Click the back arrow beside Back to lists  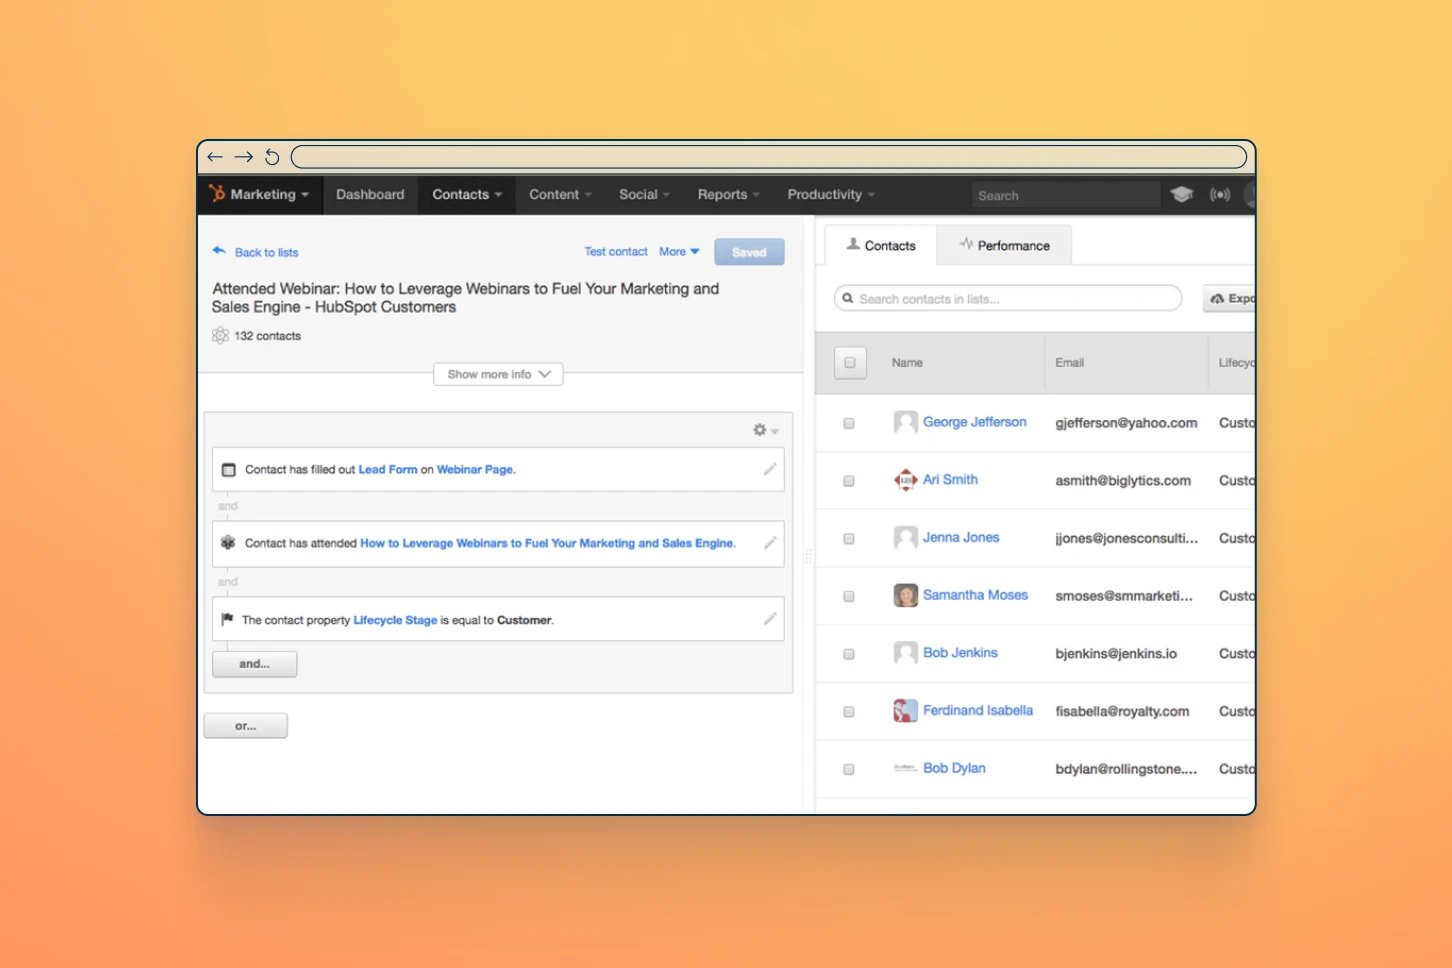[219, 251]
